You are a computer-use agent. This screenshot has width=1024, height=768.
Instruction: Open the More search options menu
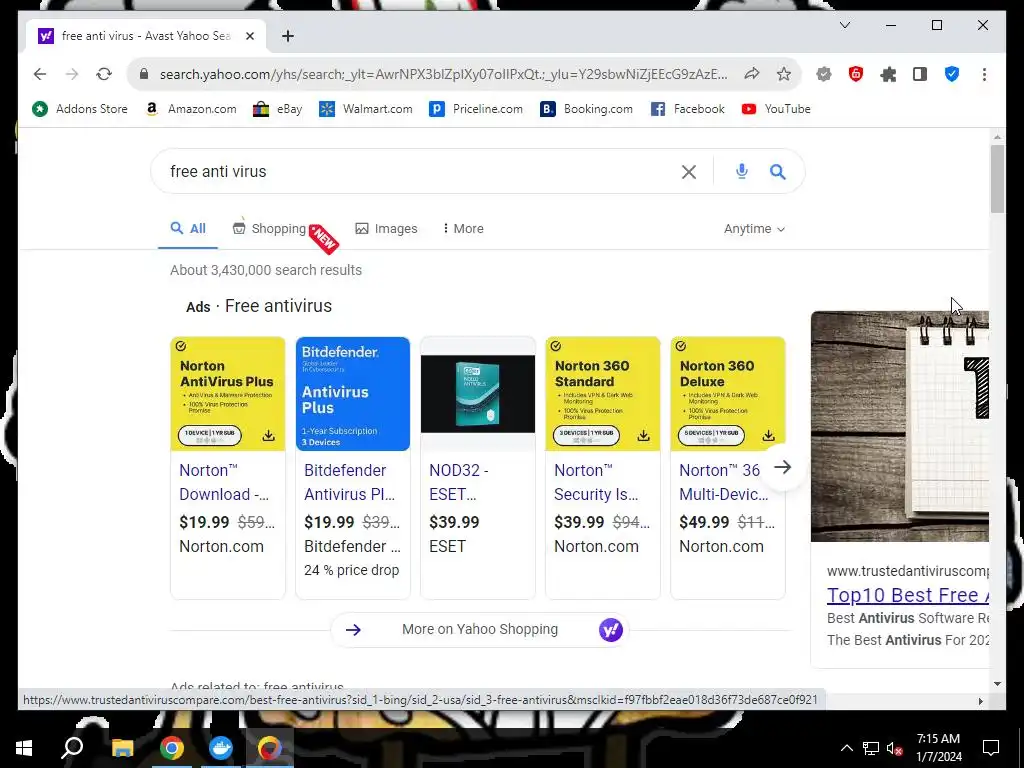(x=463, y=229)
